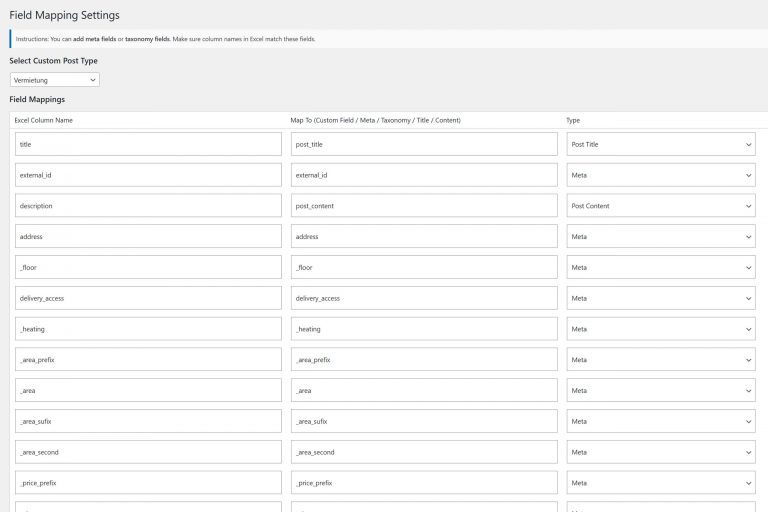Open the Post Content type dropdown

pyautogui.click(x=660, y=206)
